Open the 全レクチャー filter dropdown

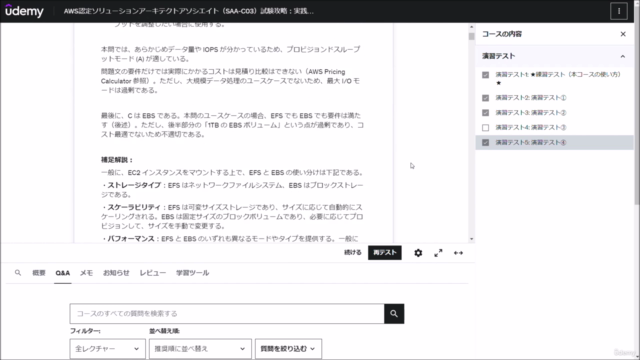coord(107,349)
